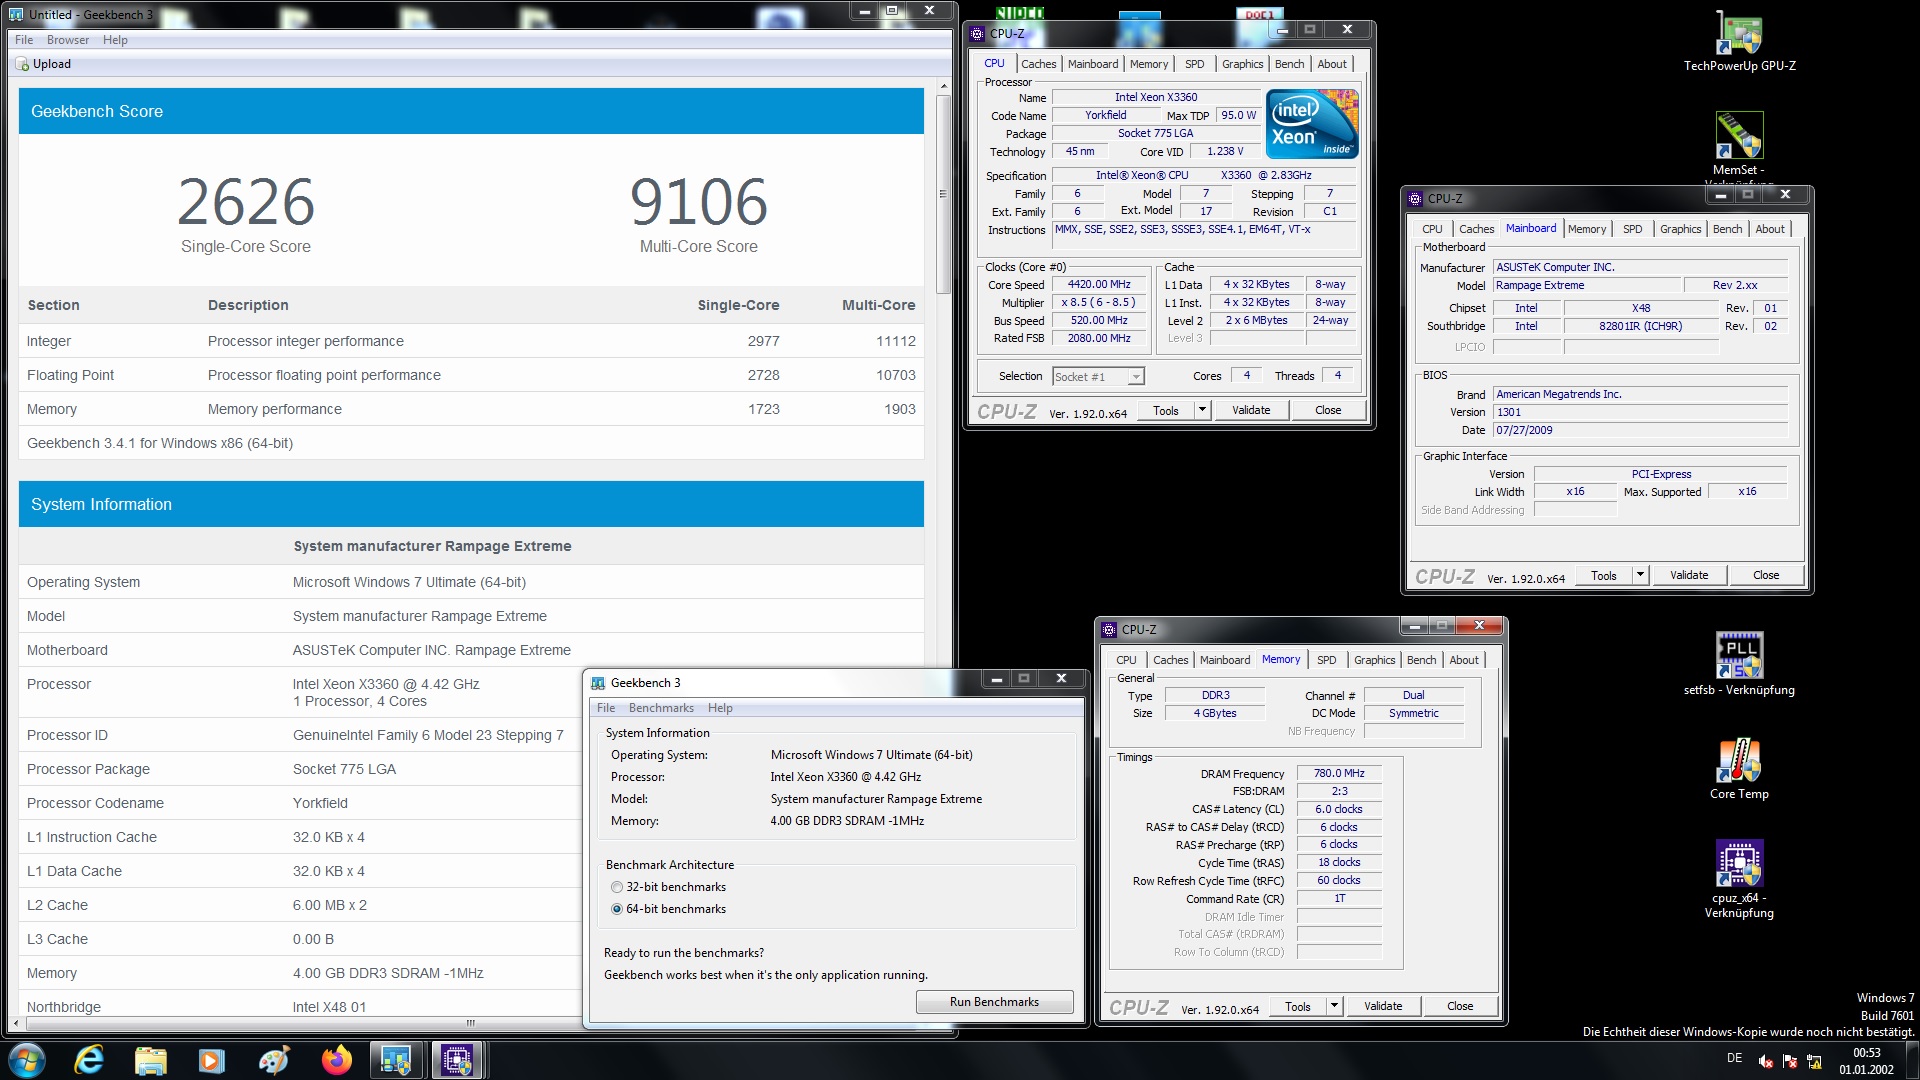
Task: Click Close button in CPU-Z Memory window
Action: [x=1459, y=1006]
